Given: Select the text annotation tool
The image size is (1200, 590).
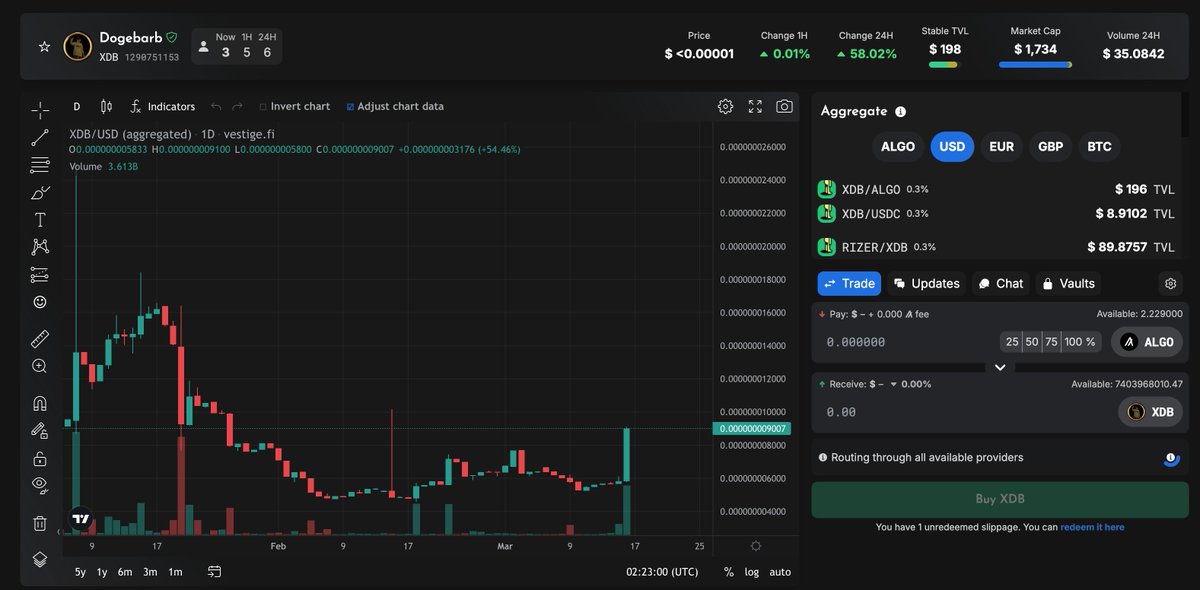Looking at the screenshot, I should (40, 219).
